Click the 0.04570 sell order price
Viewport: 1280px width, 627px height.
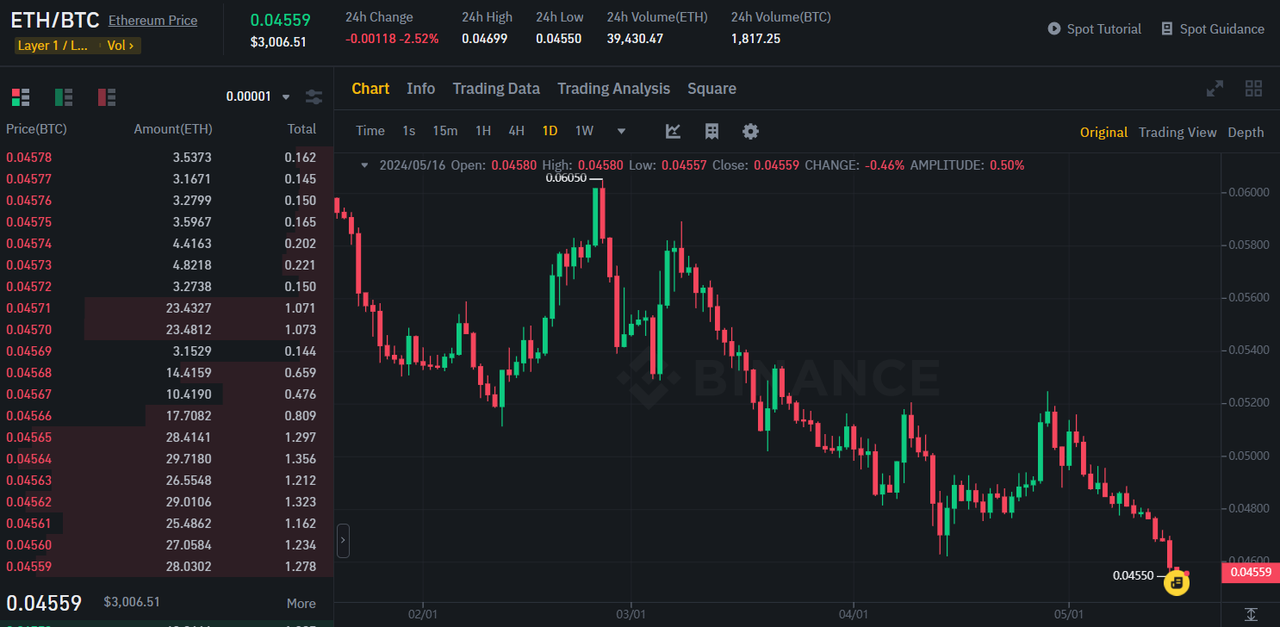29,329
